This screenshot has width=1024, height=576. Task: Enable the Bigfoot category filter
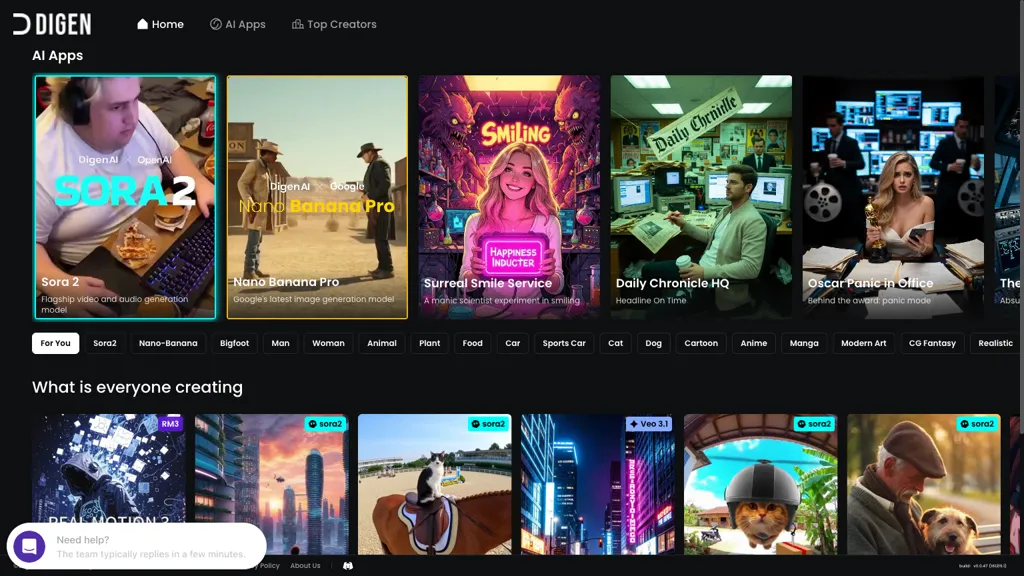(233, 343)
